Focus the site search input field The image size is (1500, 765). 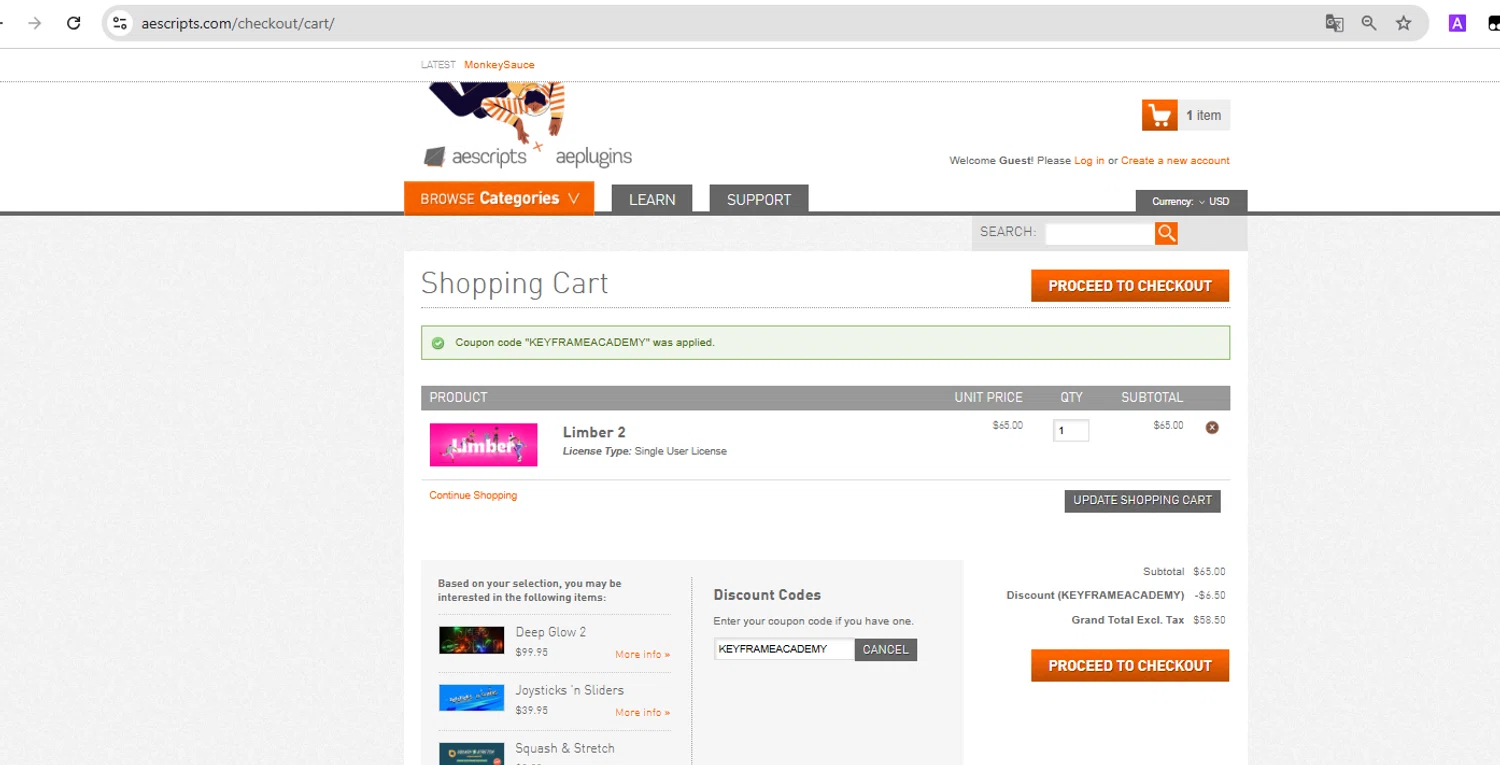(x=1100, y=233)
